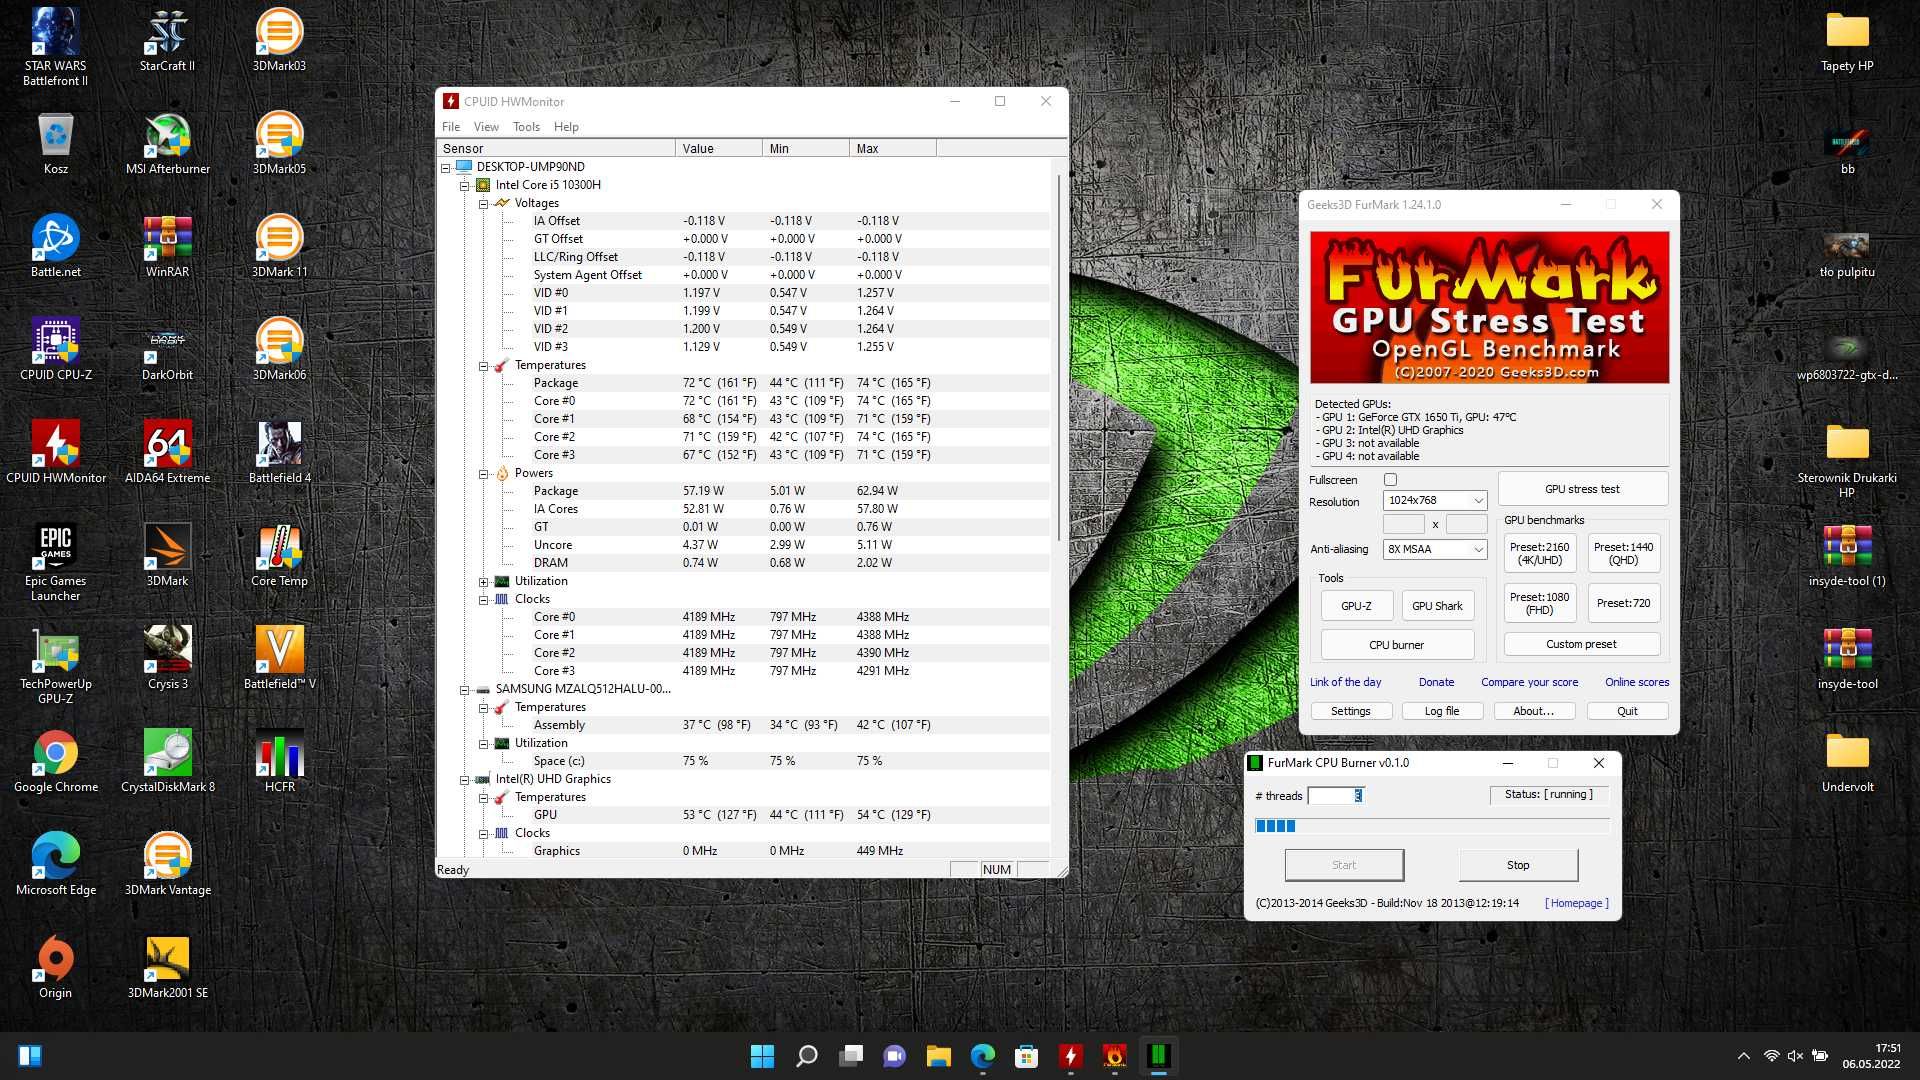Screen dimensions: 1920x1080
Task: Click the Kosz recycle bin icon
Action: (x=55, y=143)
